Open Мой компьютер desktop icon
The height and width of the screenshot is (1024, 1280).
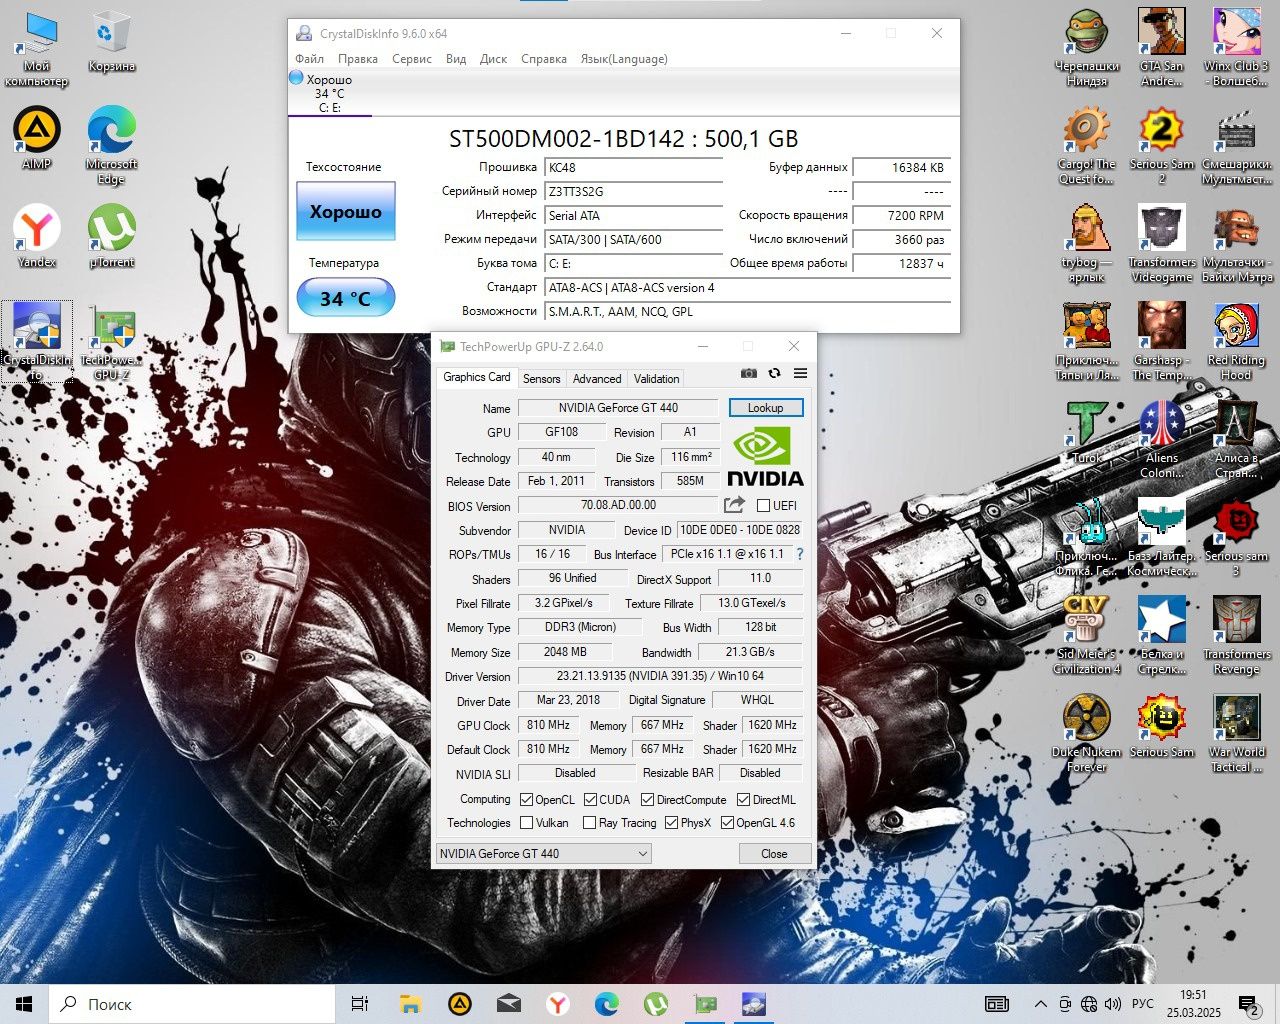pos(37,48)
